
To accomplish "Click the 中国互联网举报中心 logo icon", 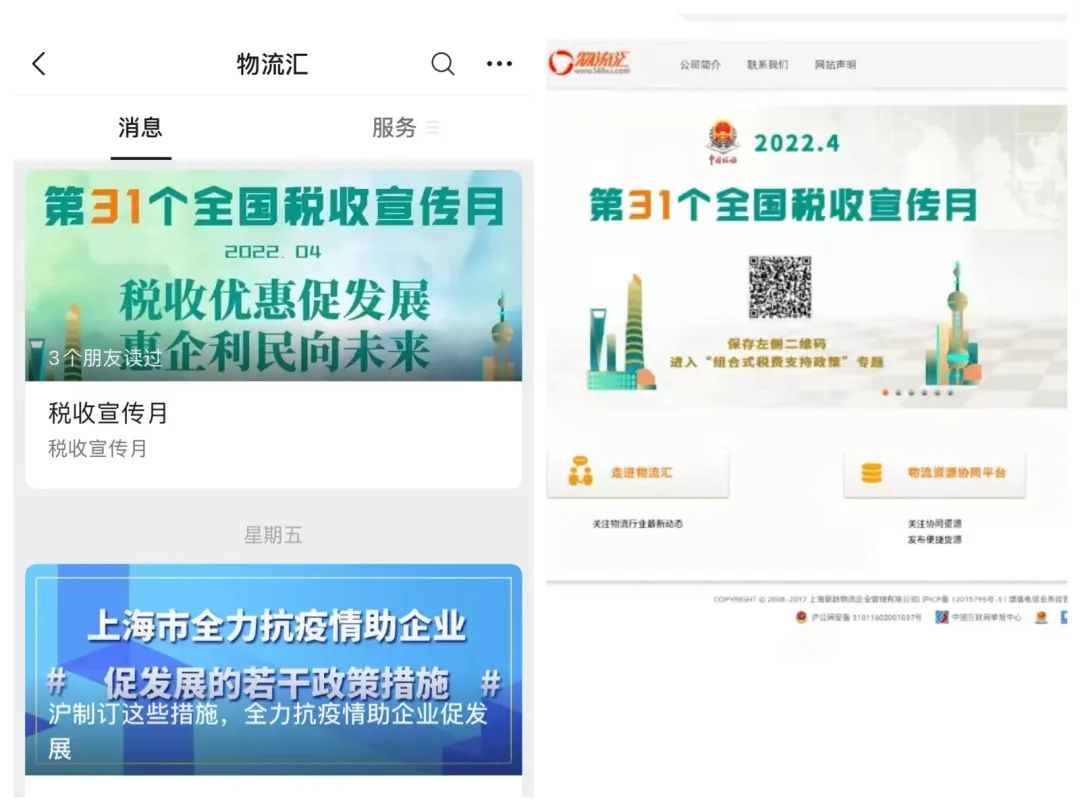I will [942, 617].
